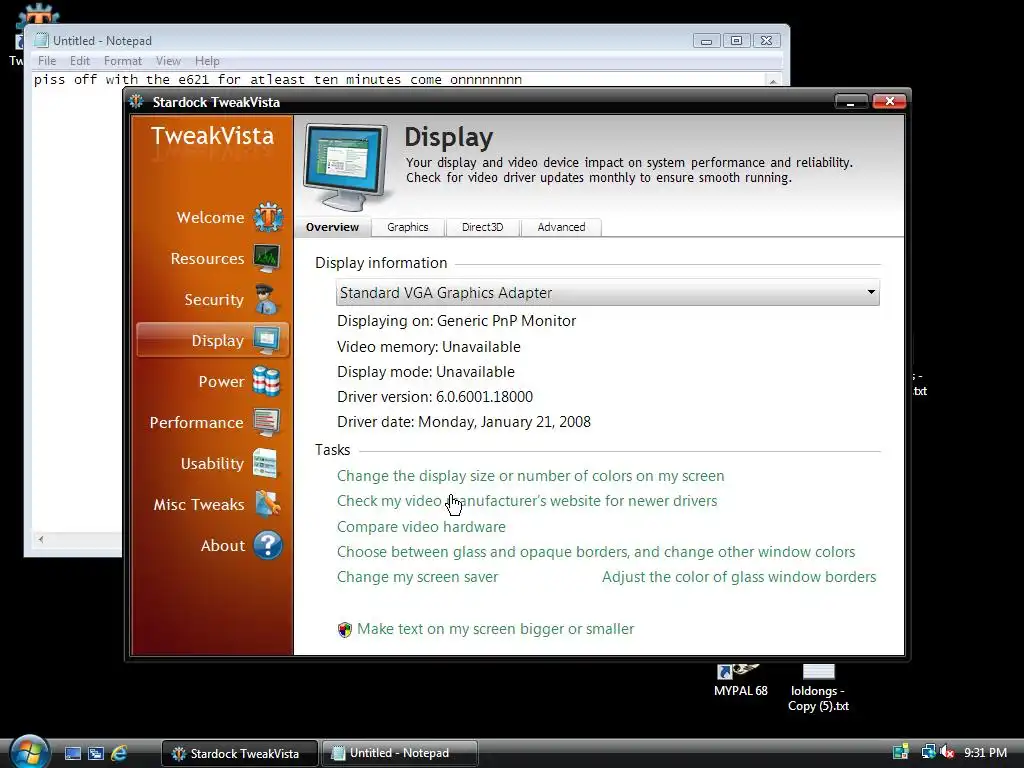Click the Display mode: Unavailable text
Screen dimensions: 1024x768
pos(426,372)
